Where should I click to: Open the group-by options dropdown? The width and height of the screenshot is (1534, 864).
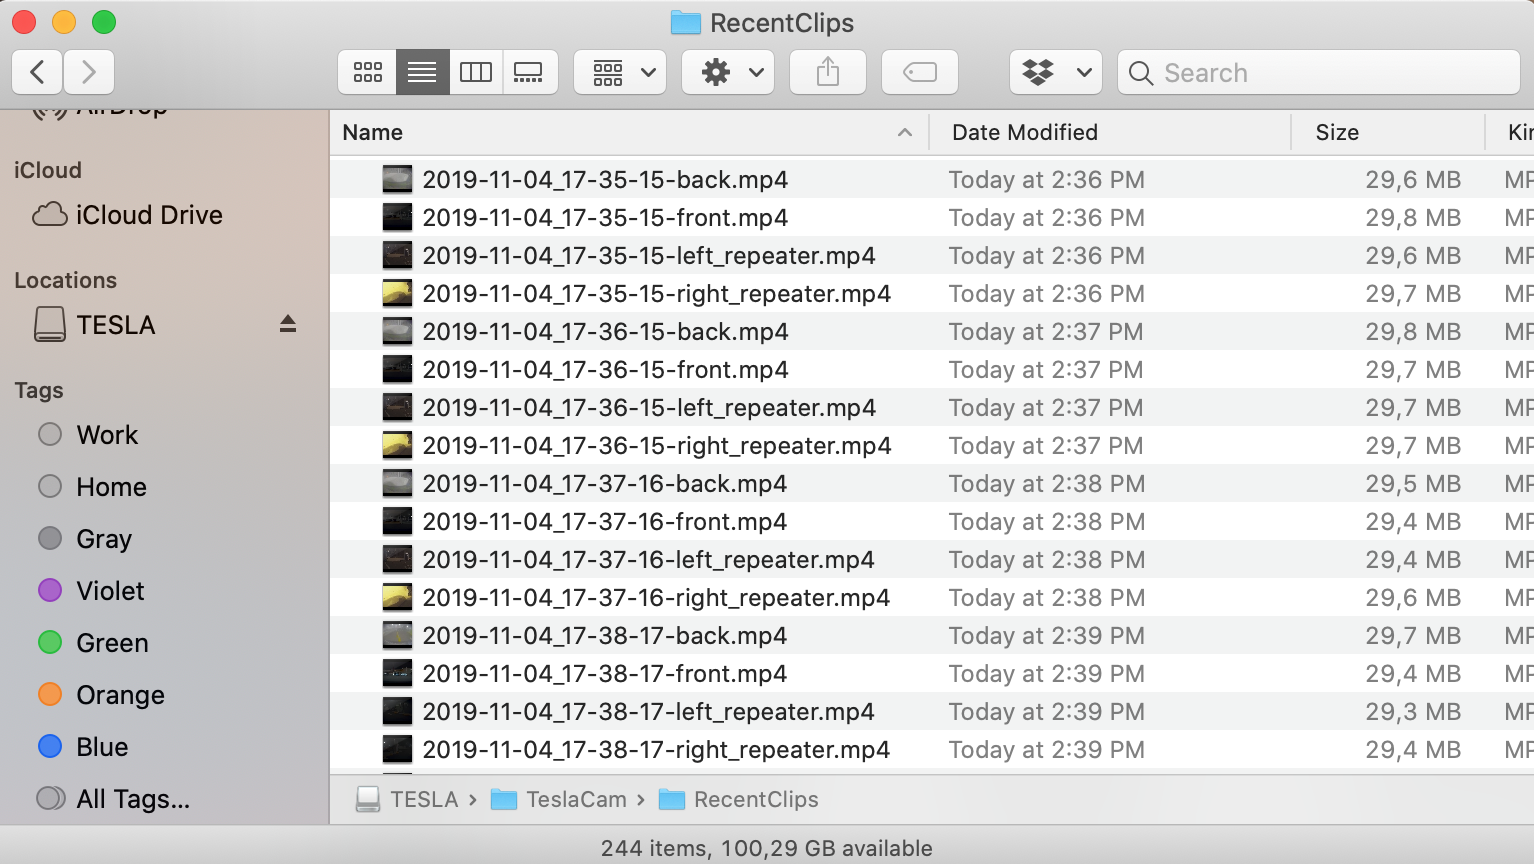[620, 72]
